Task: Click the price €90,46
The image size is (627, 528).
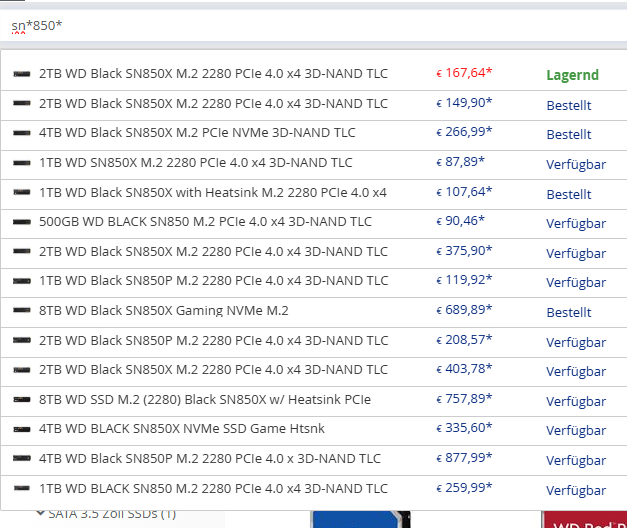Action: click(460, 220)
